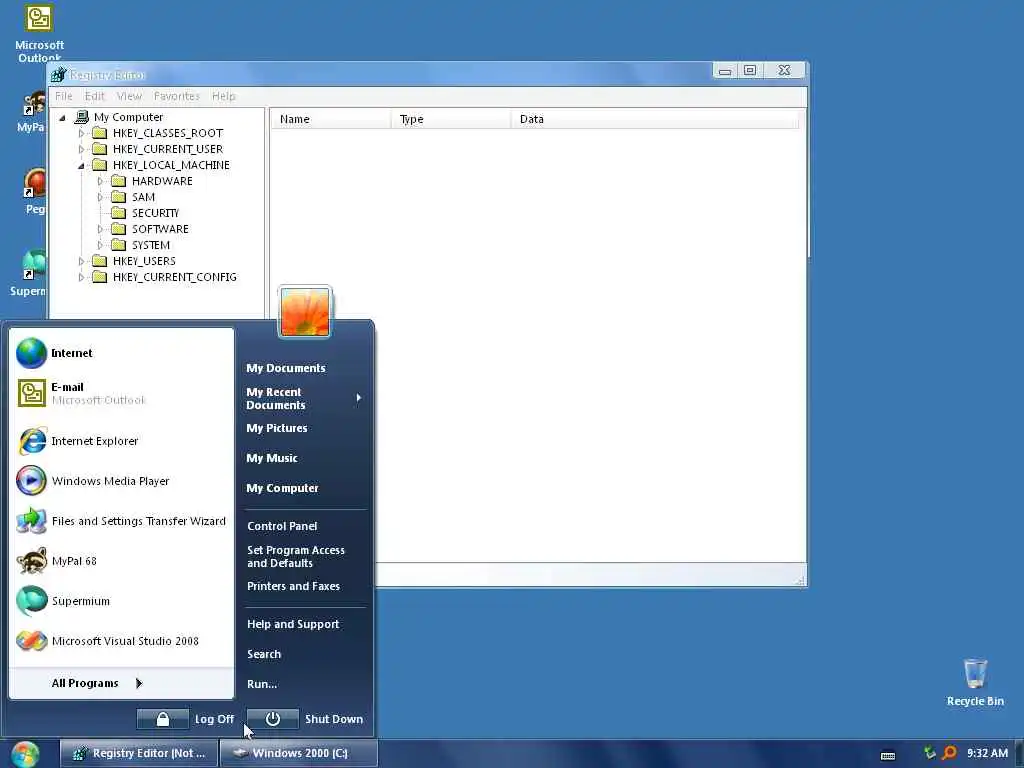1024x768 pixels.
Task: Open Search from Start menu
Action: [x=264, y=654]
